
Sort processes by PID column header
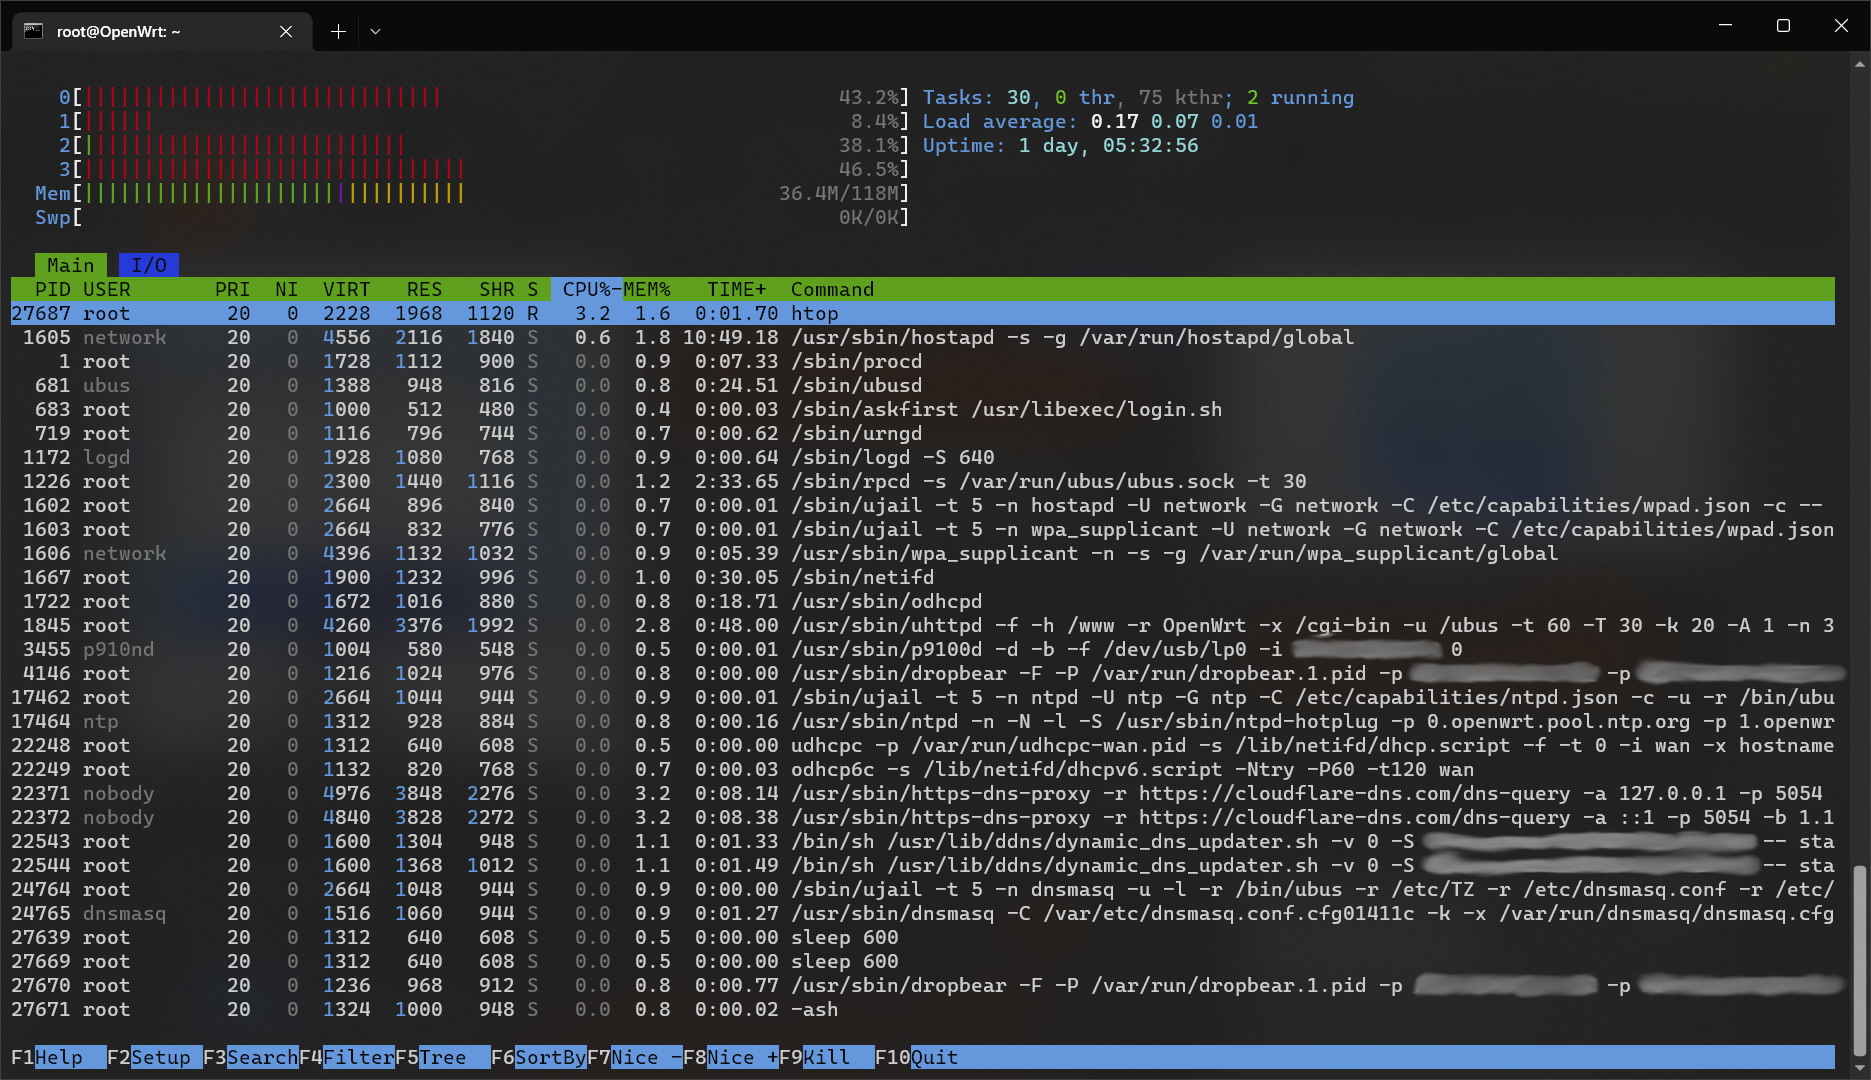pyautogui.click(x=52, y=289)
